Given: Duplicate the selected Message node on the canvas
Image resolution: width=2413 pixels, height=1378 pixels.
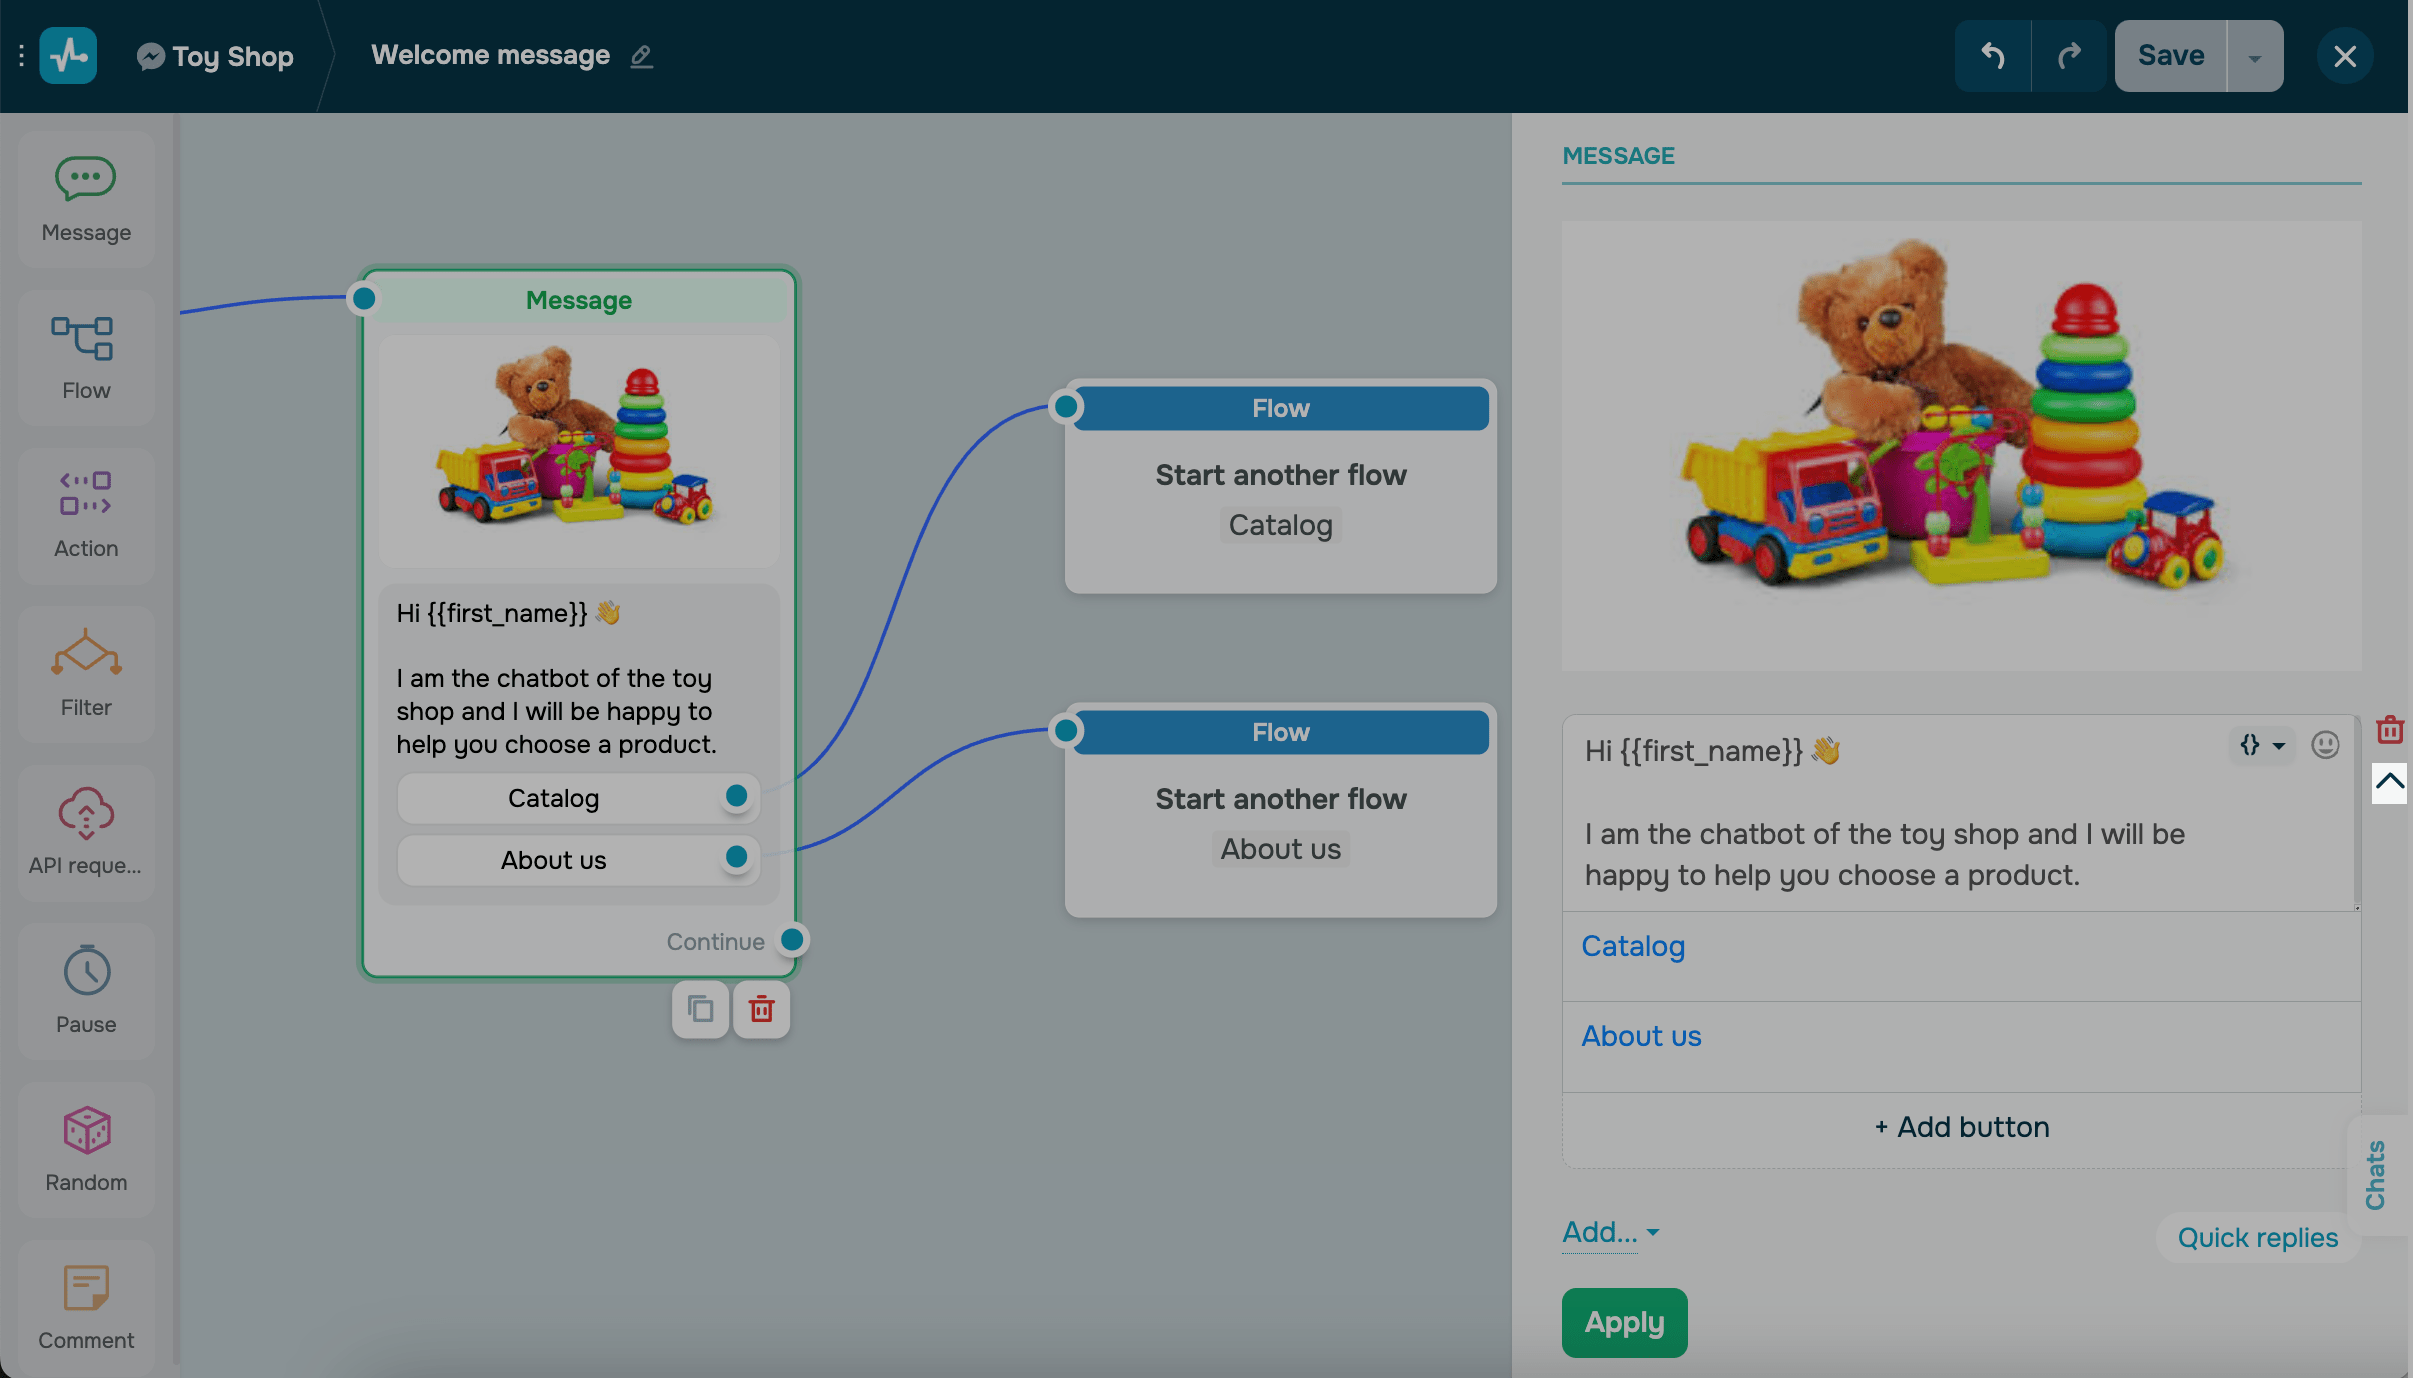Looking at the screenshot, I should [699, 1009].
